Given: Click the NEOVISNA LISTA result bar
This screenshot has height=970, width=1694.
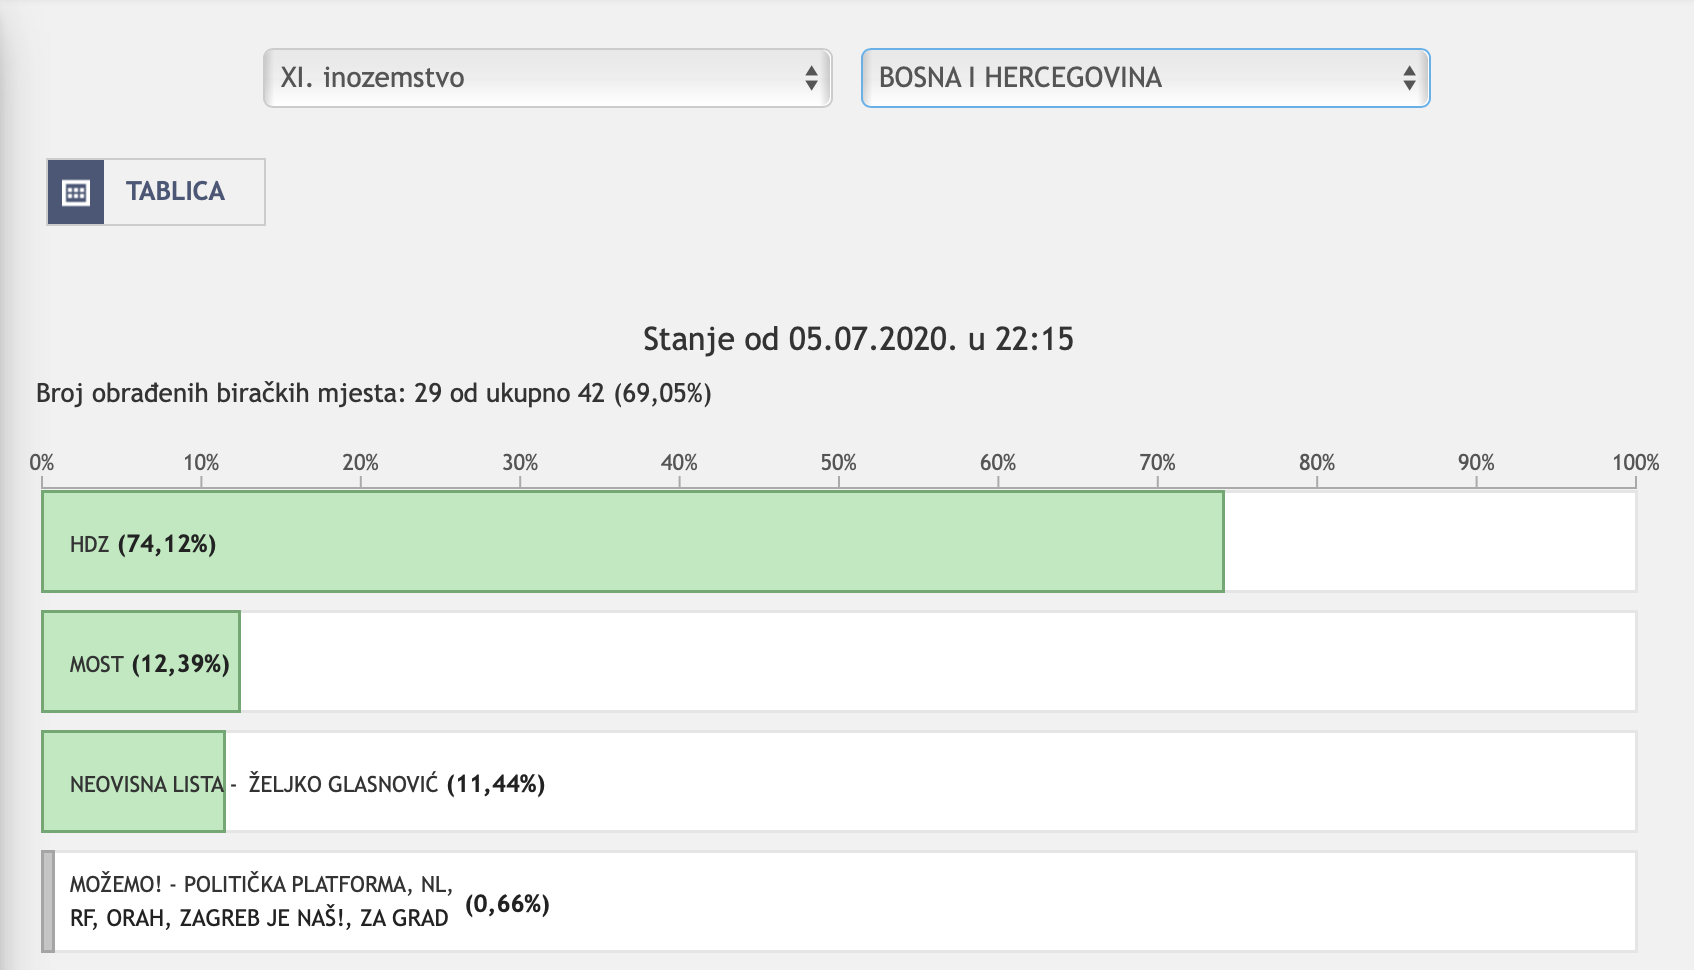Looking at the screenshot, I should pyautogui.click(x=133, y=781).
